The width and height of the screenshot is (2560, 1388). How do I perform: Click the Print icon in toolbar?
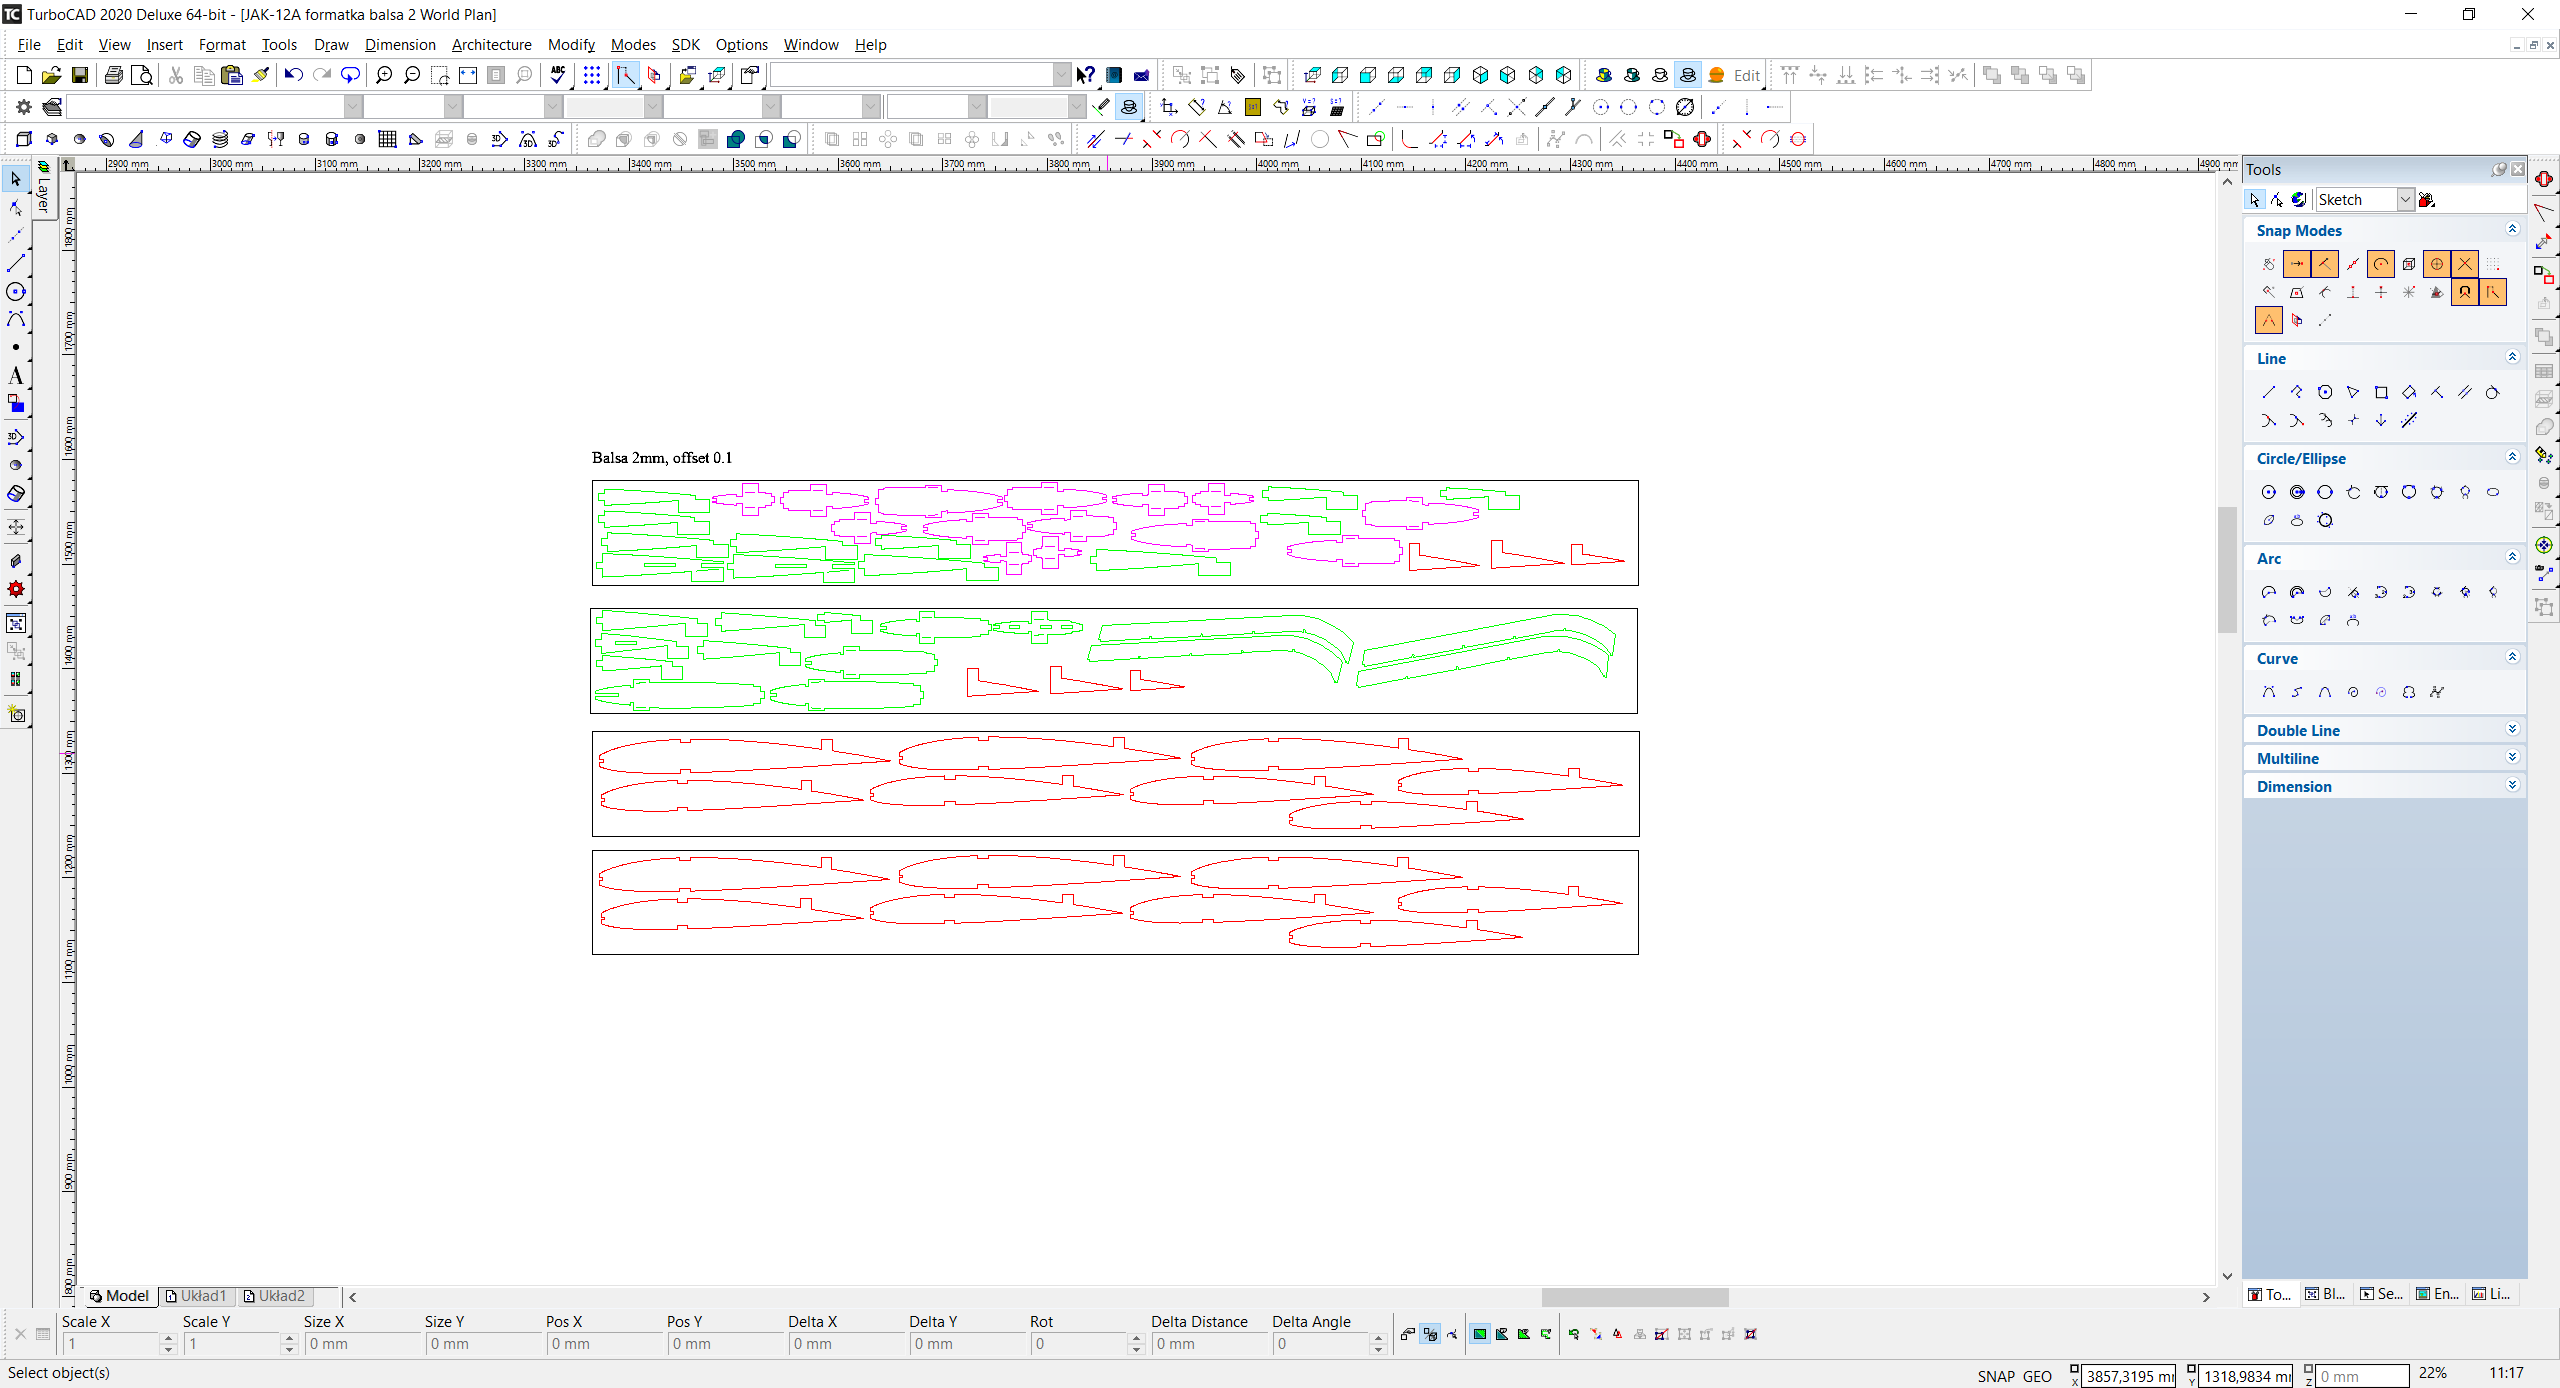(114, 75)
